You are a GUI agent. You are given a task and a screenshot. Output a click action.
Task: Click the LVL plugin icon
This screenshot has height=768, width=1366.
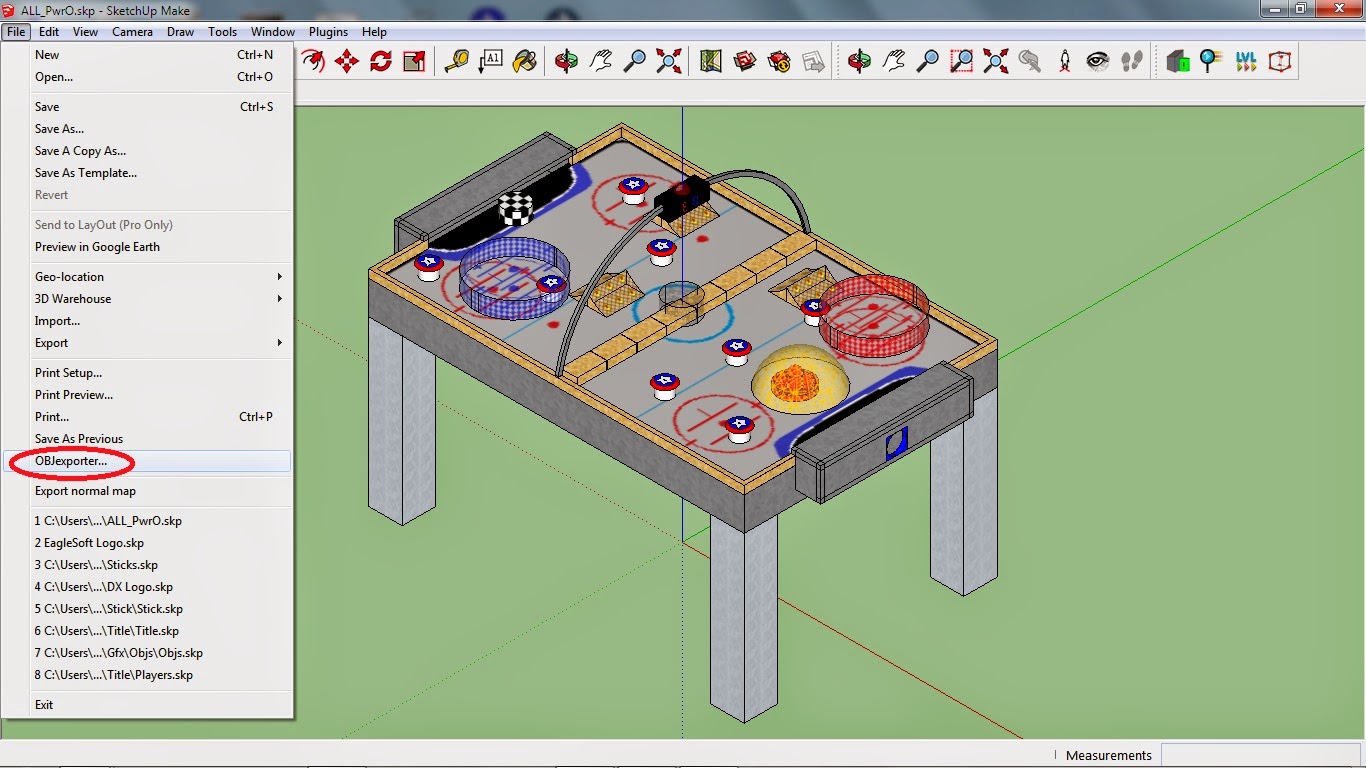pyautogui.click(x=1246, y=61)
